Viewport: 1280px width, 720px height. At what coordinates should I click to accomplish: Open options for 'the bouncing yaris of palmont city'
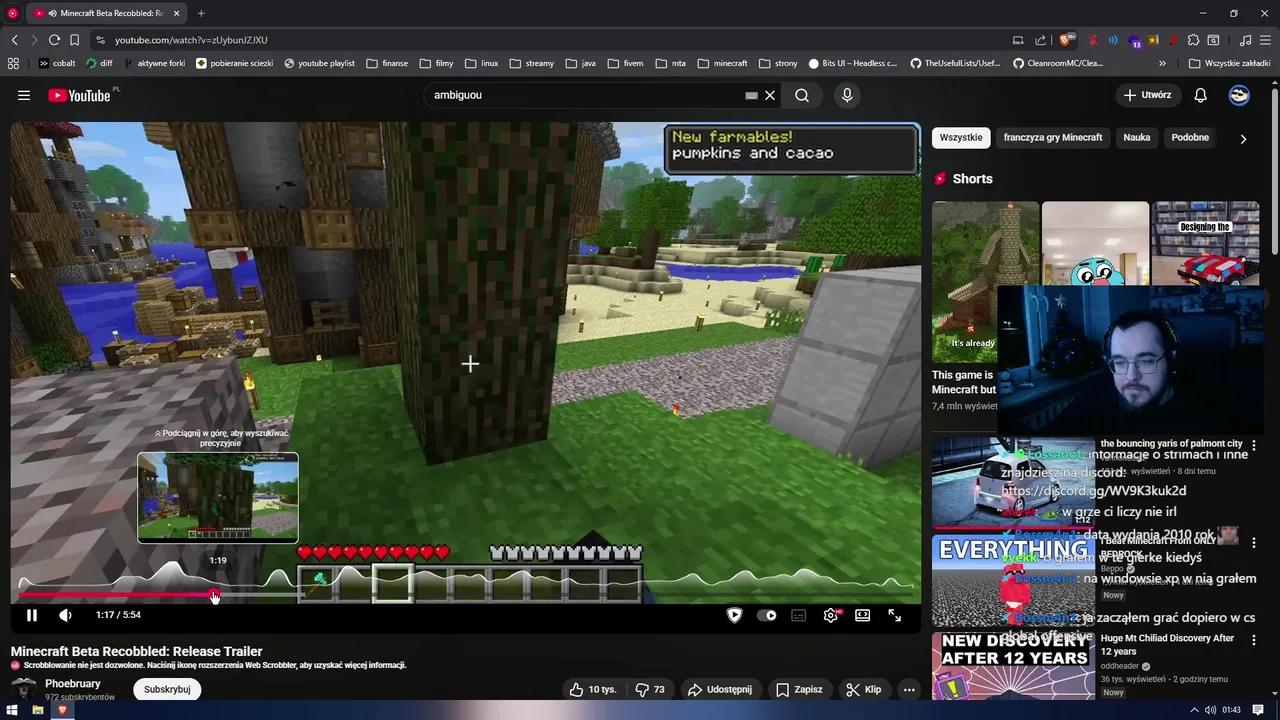point(1254,444)
